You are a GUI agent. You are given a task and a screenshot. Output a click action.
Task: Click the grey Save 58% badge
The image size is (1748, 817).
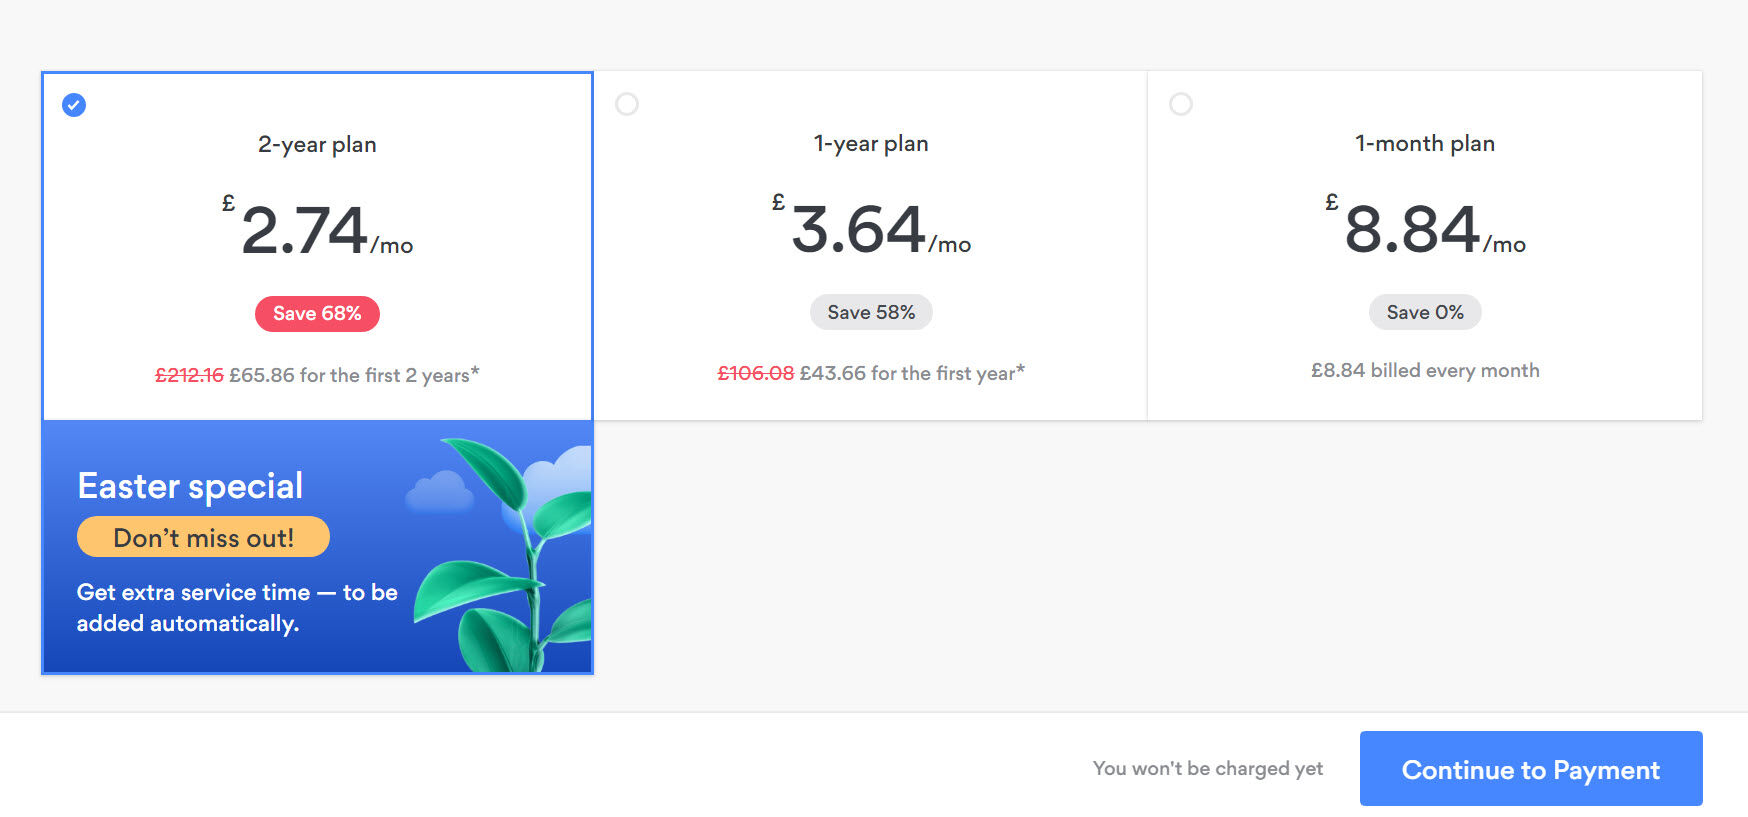tap(871, 312)
